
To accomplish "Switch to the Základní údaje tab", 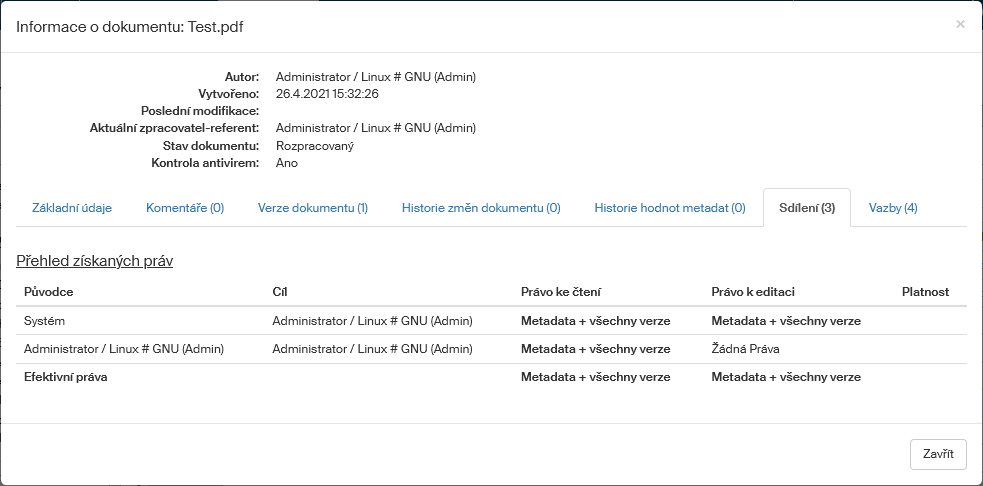I will pyautogui.click(x=72, y=208).
